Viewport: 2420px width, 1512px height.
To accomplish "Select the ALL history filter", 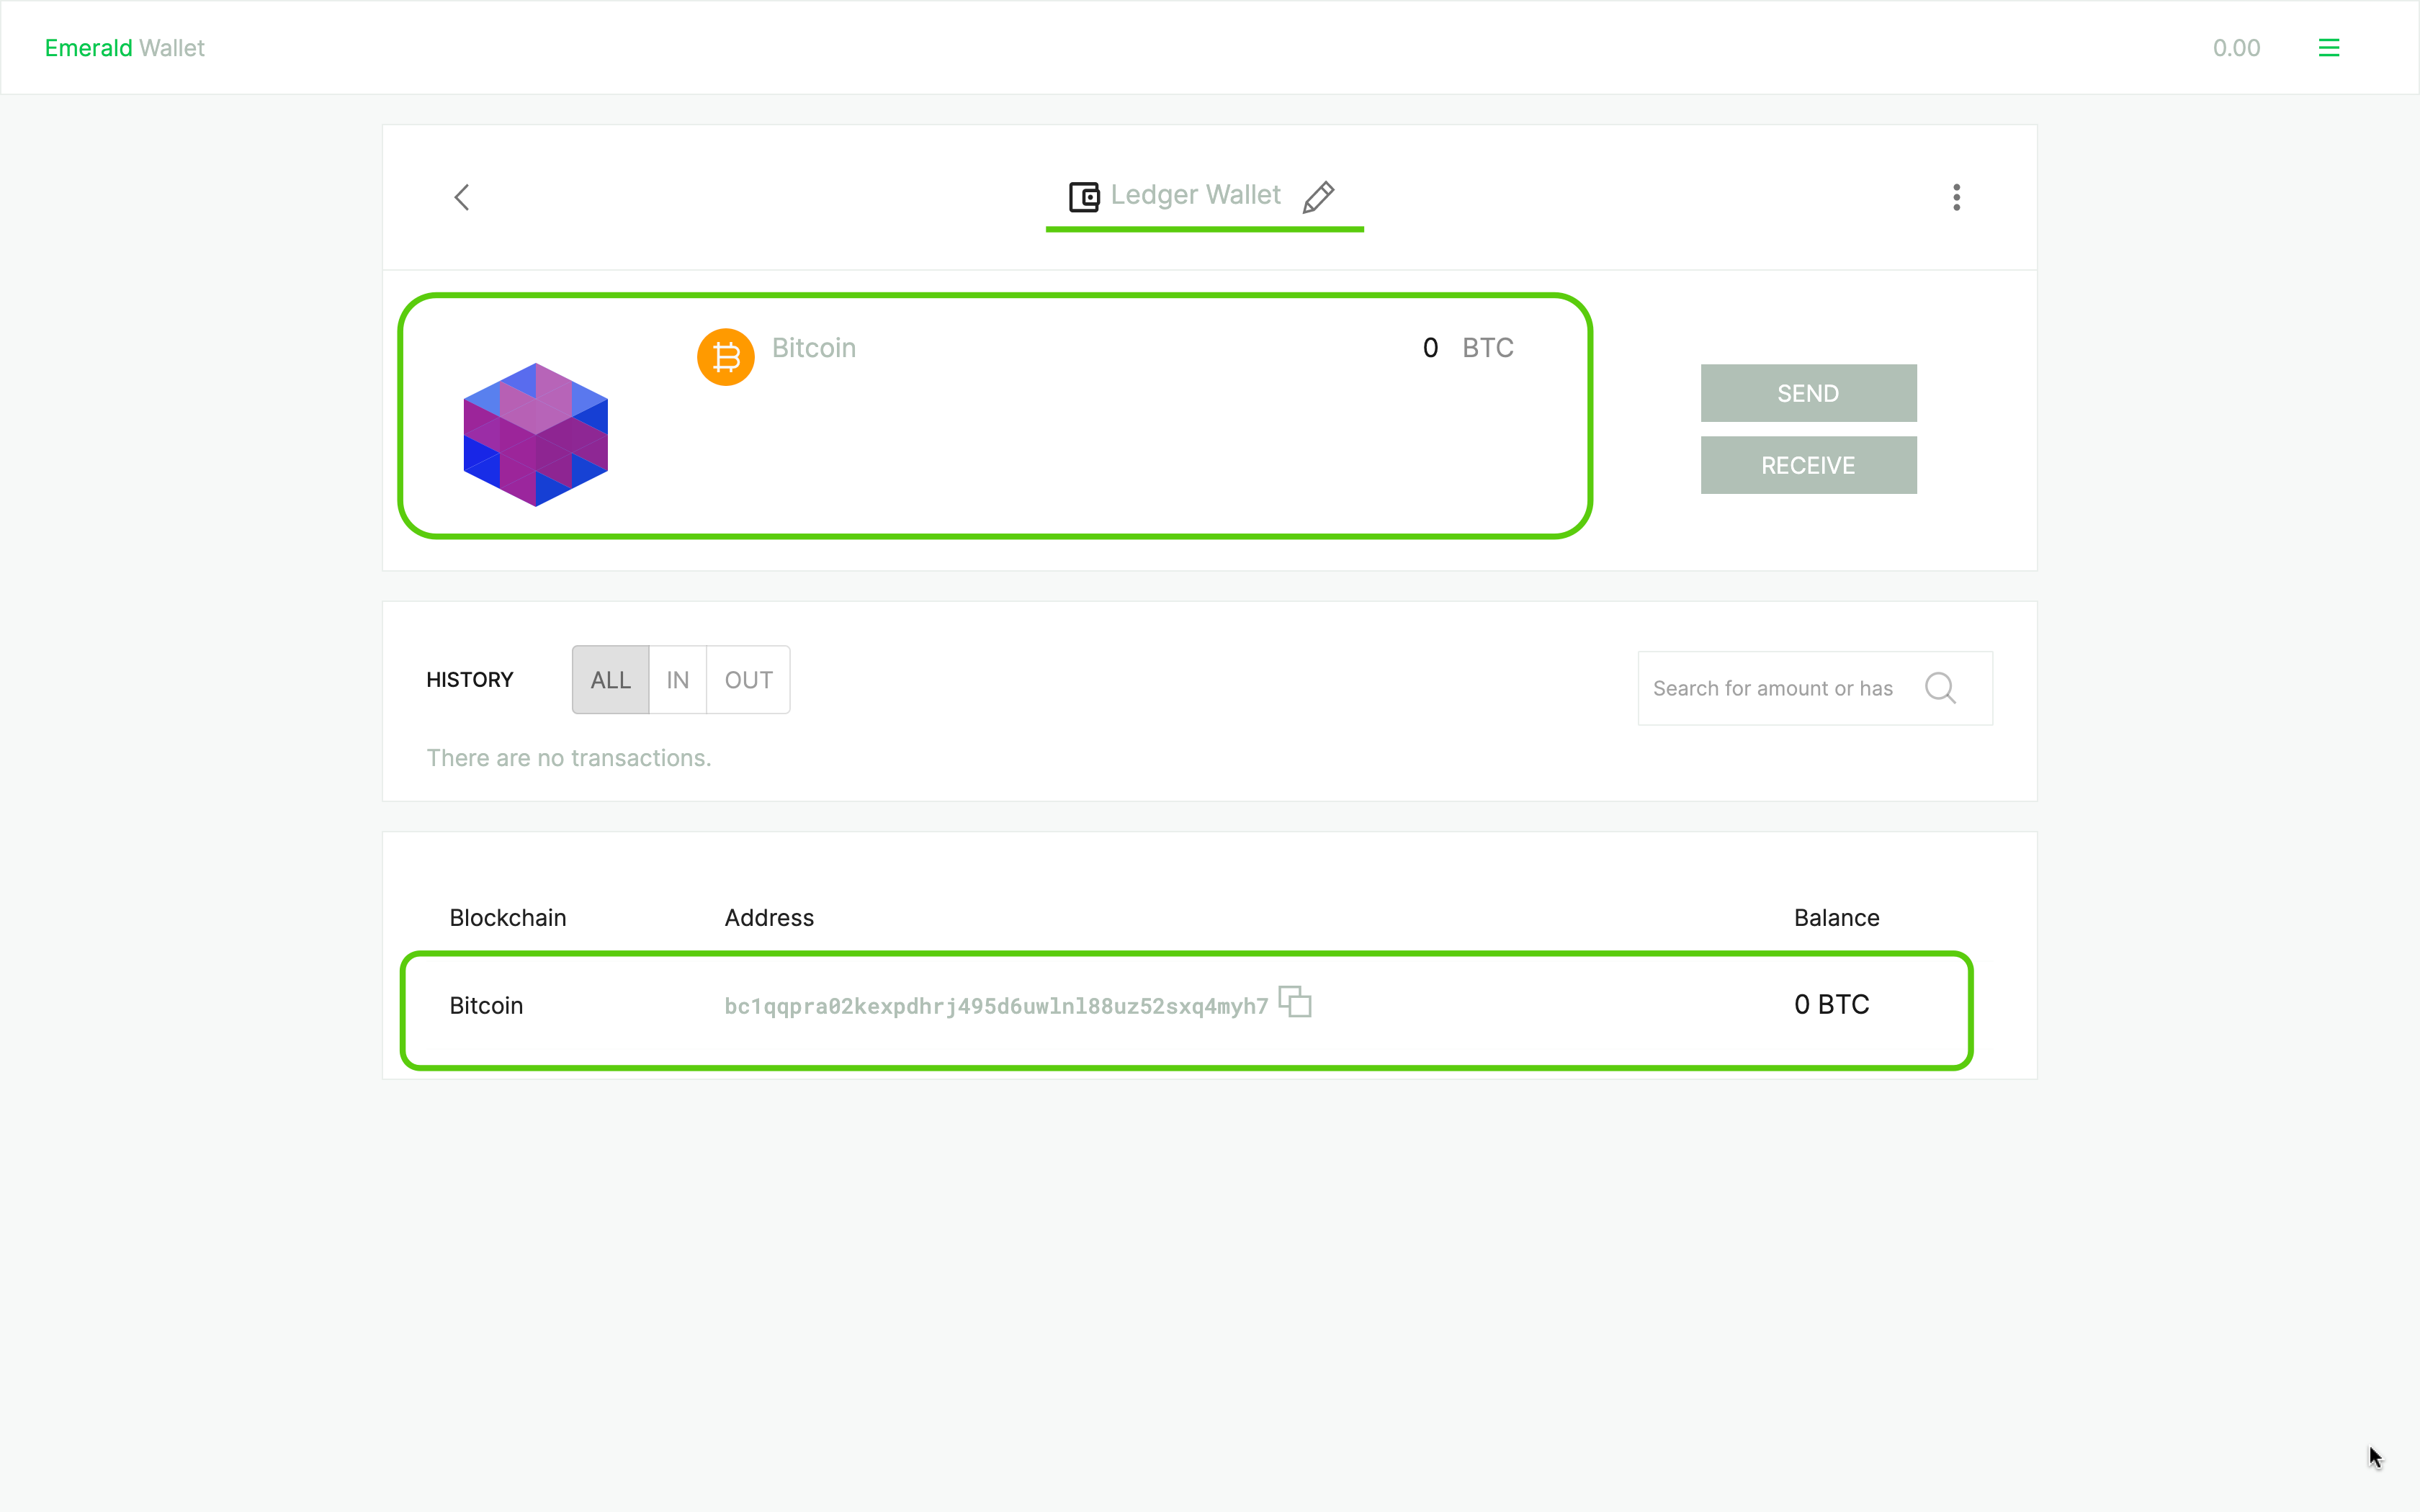I will 610,680.
